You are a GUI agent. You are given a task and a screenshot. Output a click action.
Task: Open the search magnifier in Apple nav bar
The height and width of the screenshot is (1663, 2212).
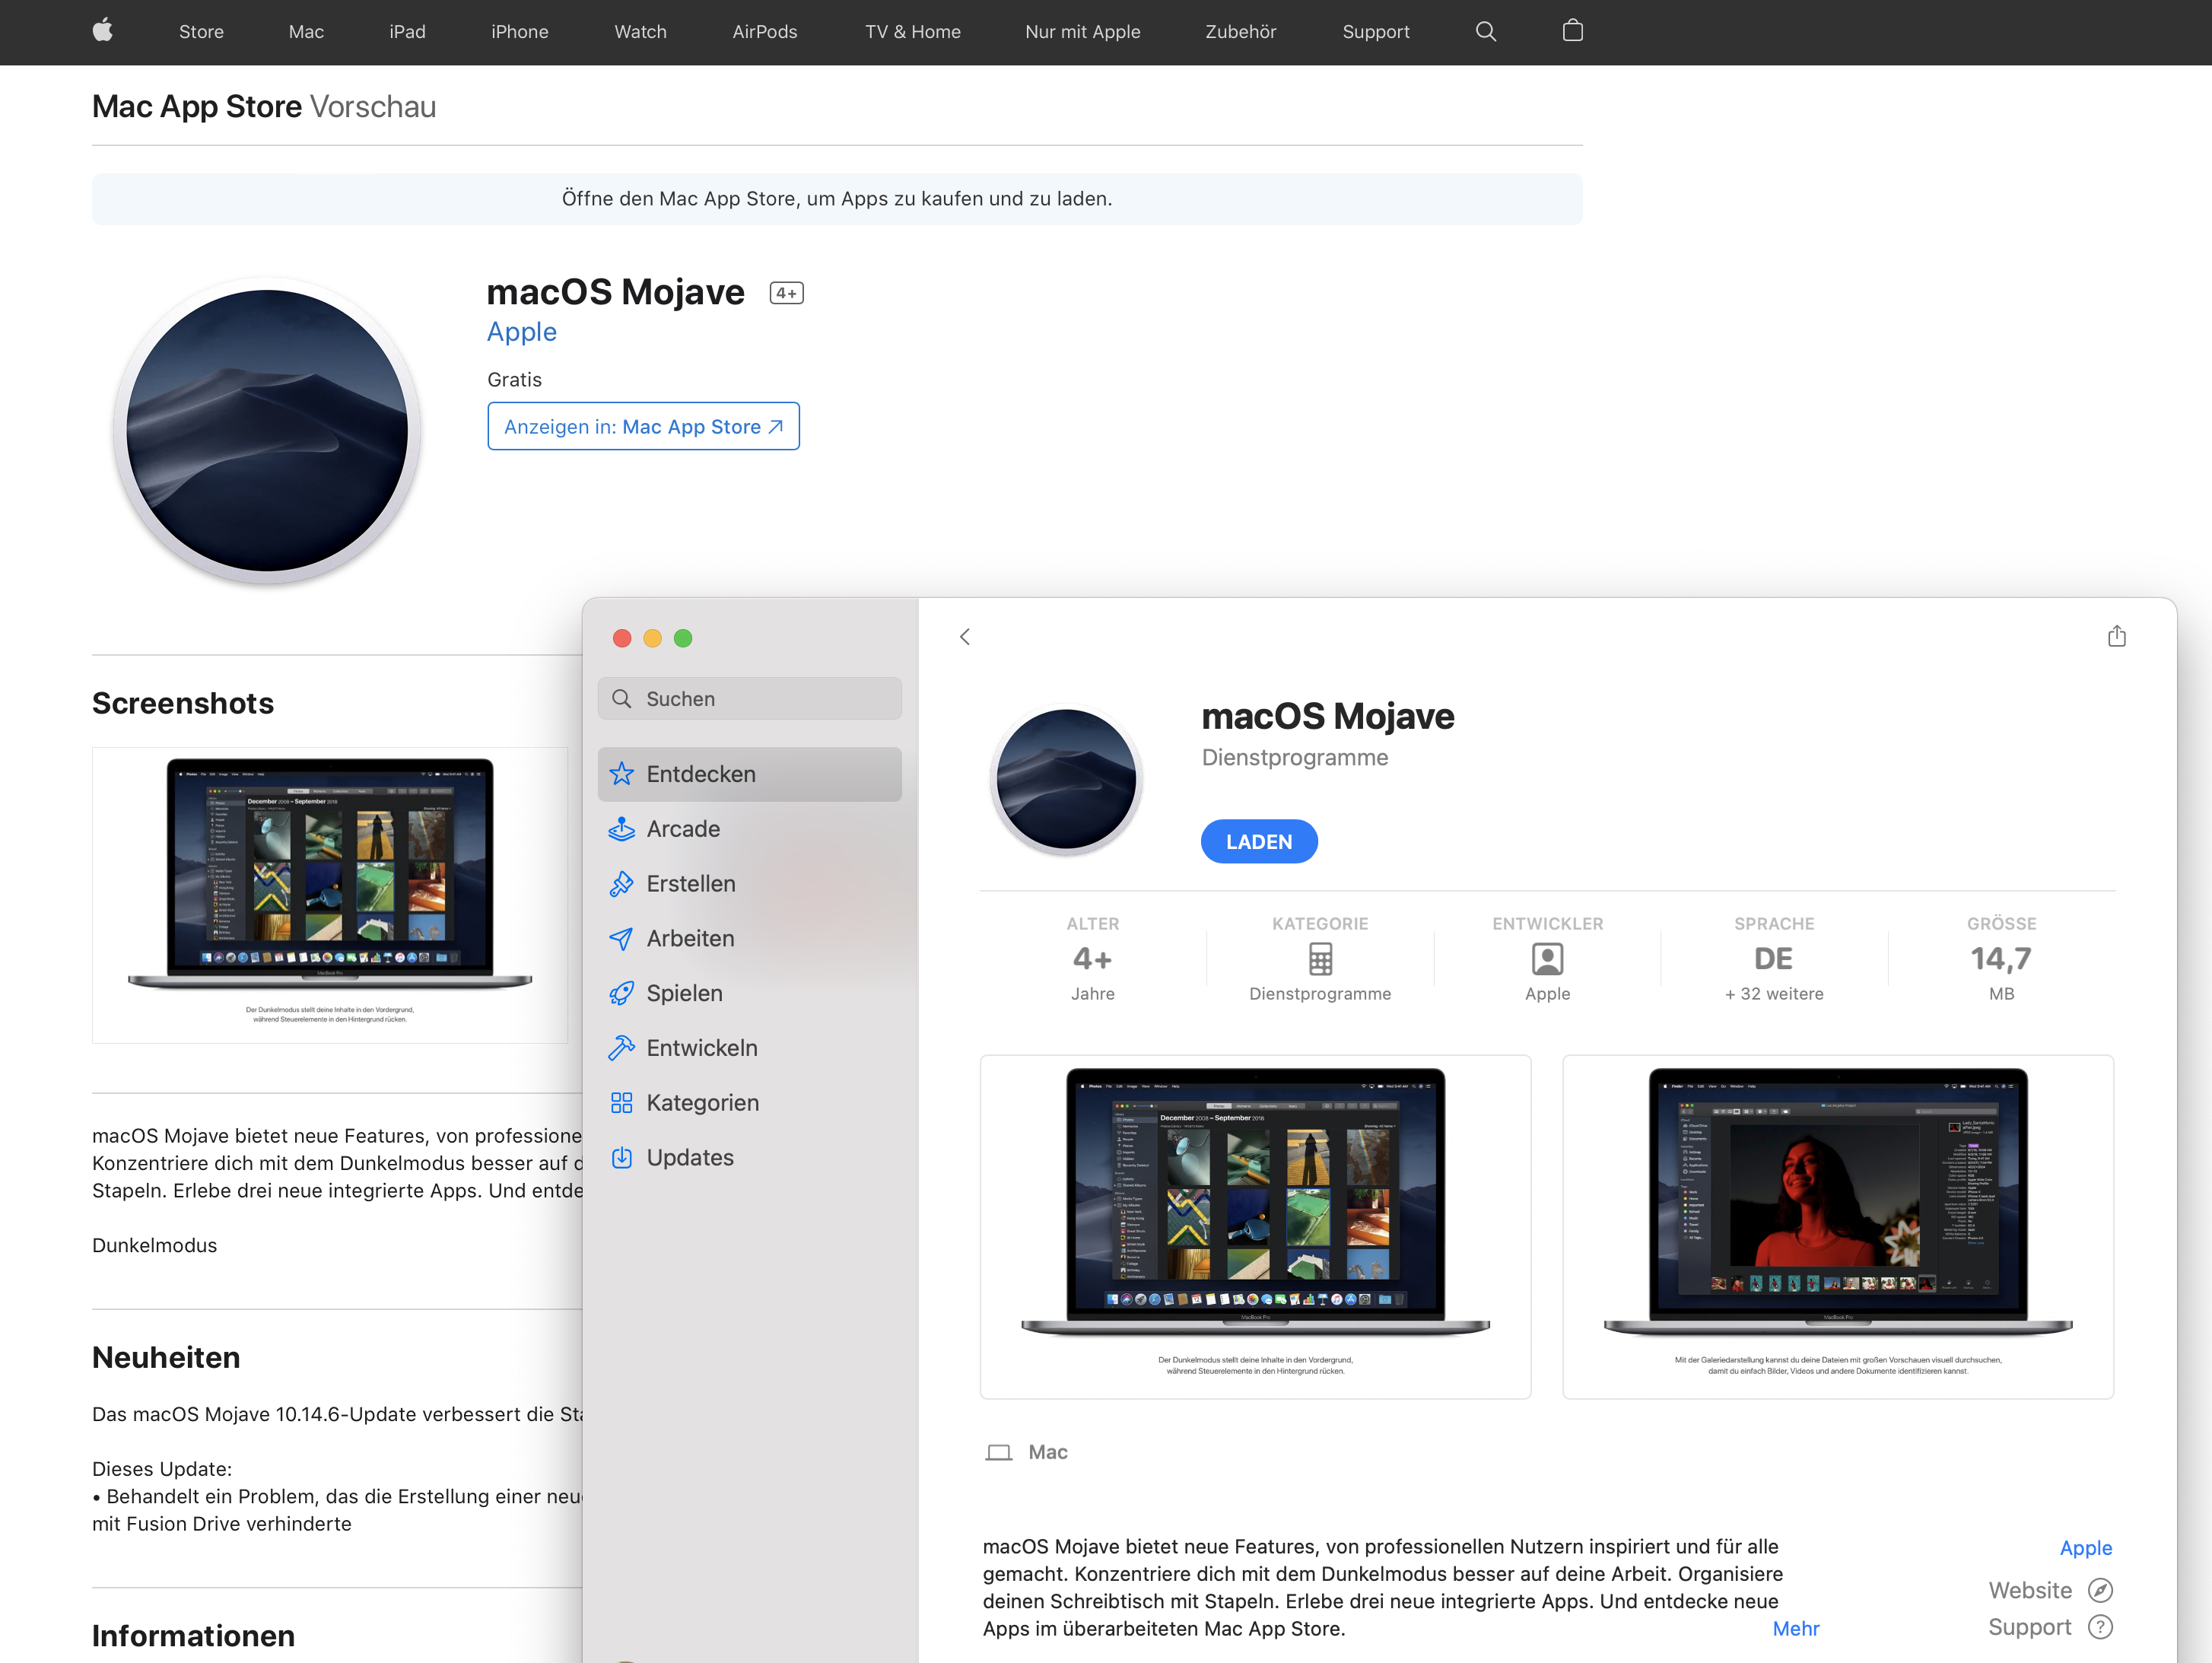pos(1485,31)
